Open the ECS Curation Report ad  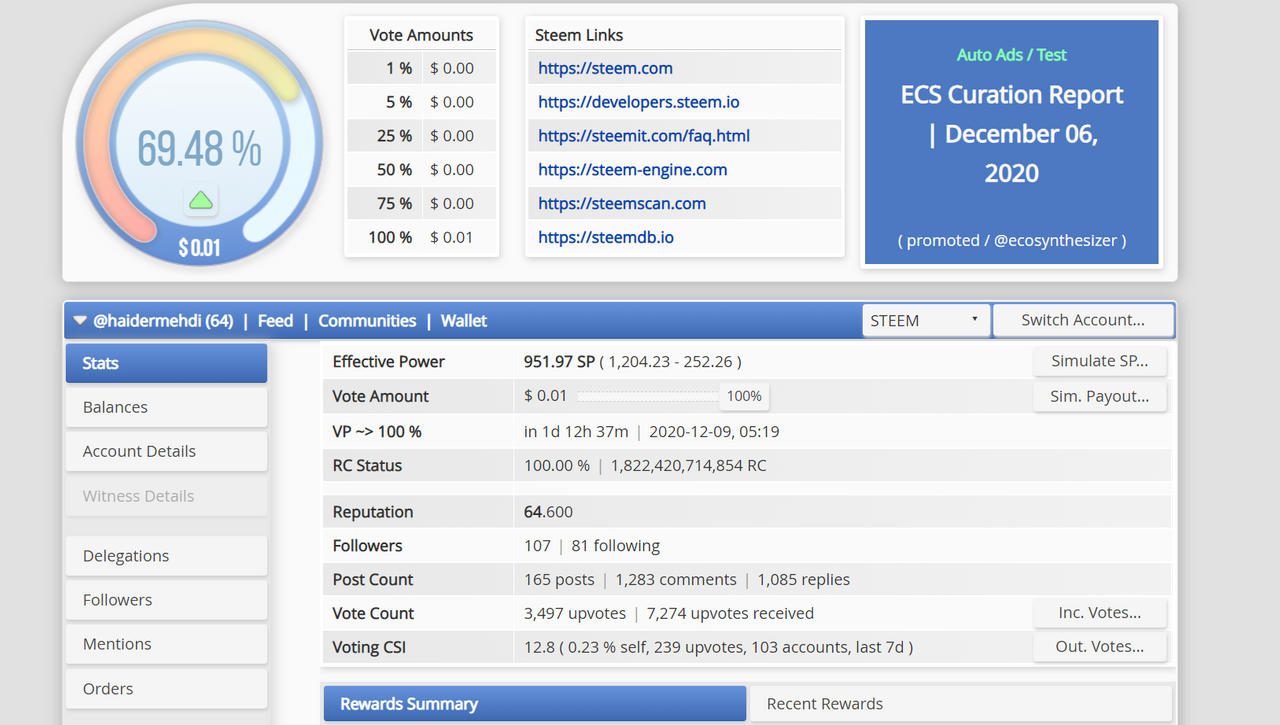[x=1012, y=134]
